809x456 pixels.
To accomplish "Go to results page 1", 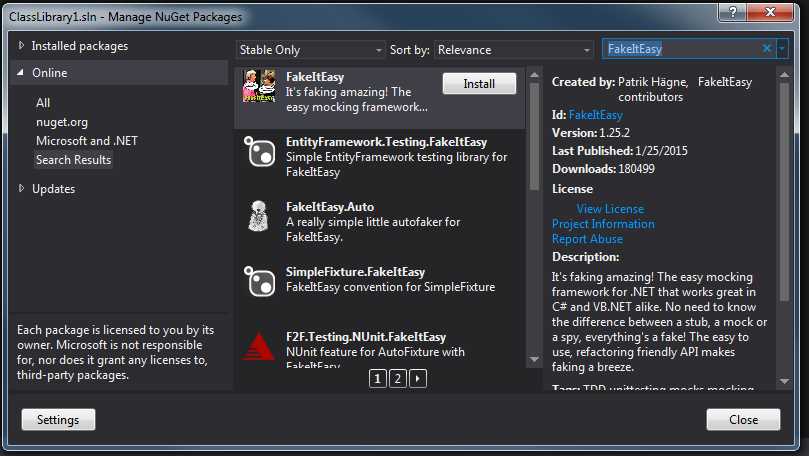I will click(378, 379).
